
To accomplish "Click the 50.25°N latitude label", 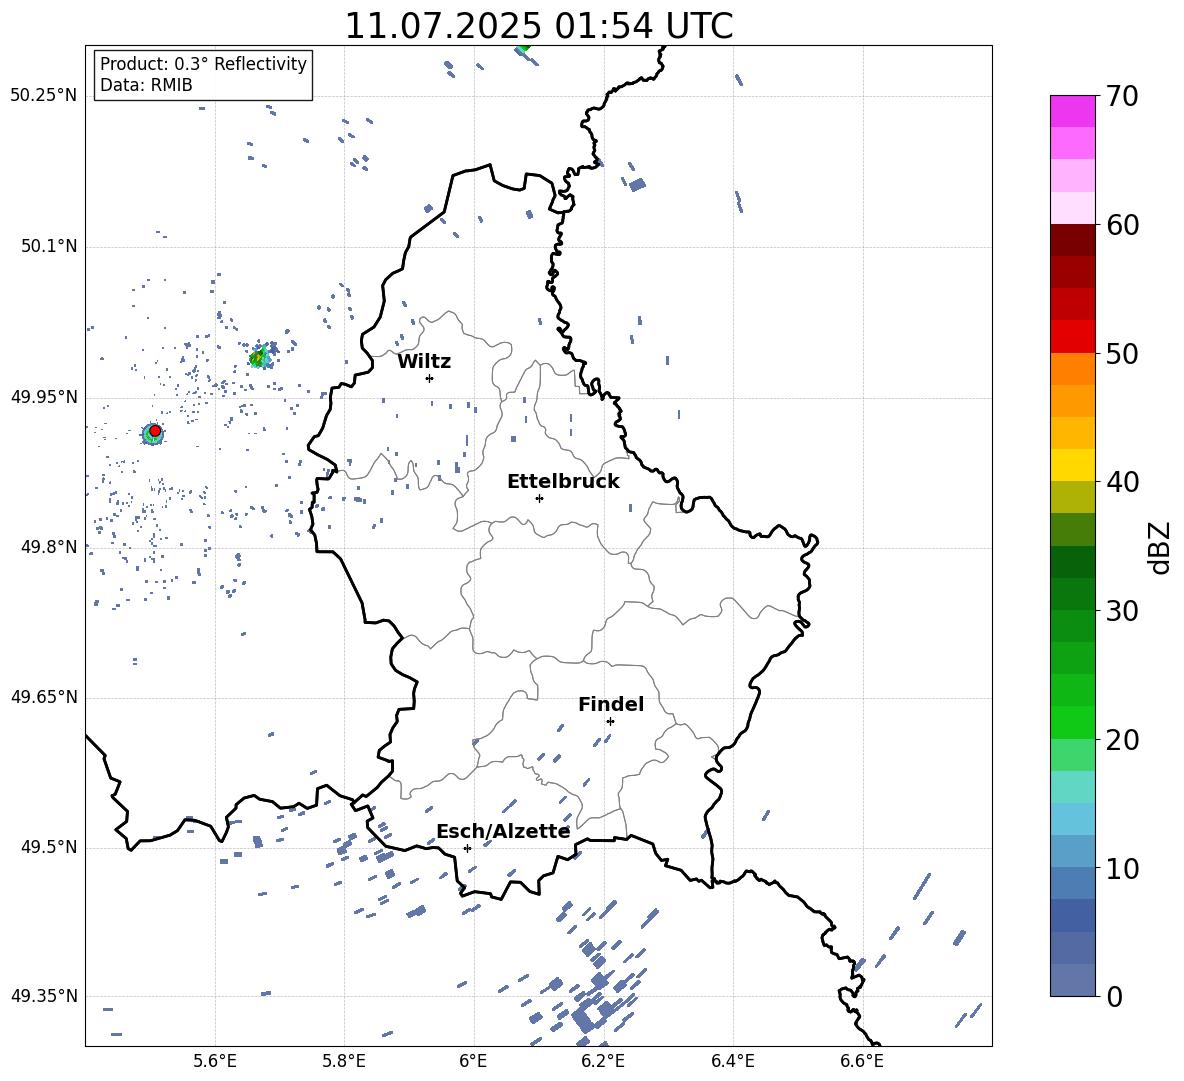I will [x=44, y=96].
